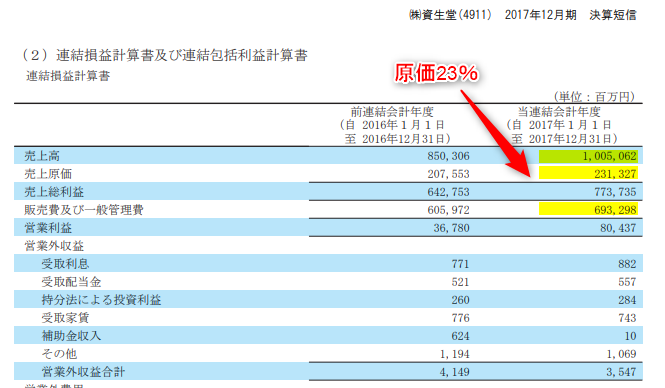Click the header text ㈱資生堂(4911)
This screenshot has height=388, width=665.
450,15
